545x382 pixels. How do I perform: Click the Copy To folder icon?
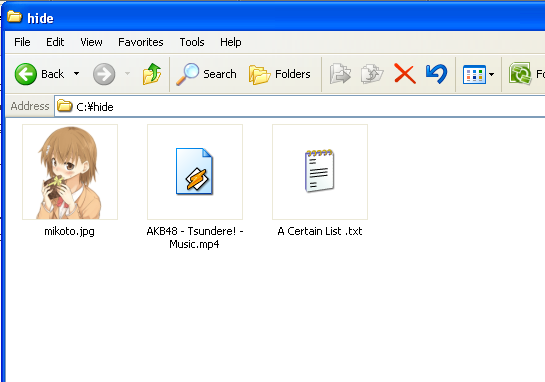pos(372,74)
